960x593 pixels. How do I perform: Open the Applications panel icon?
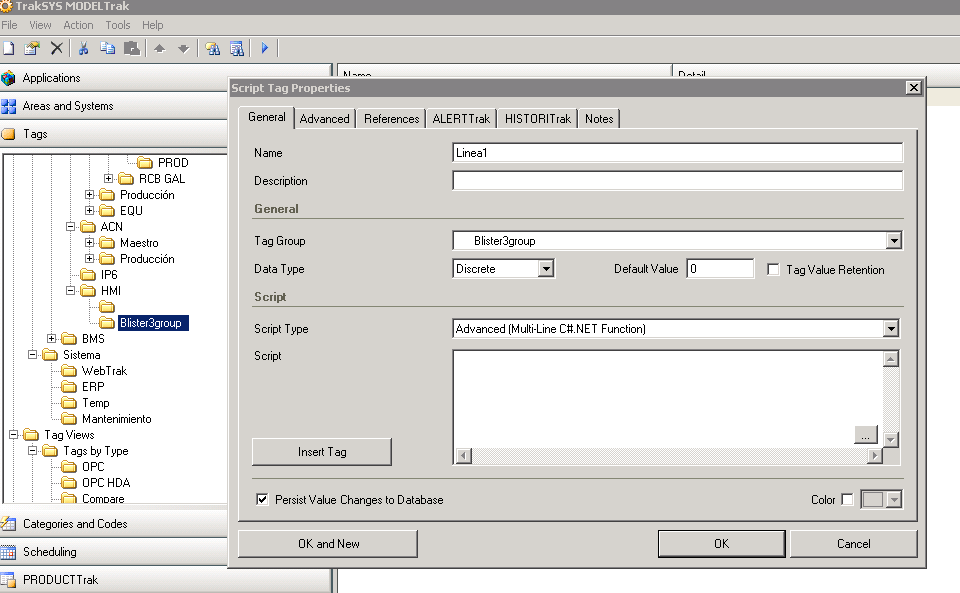pos(9,78)
